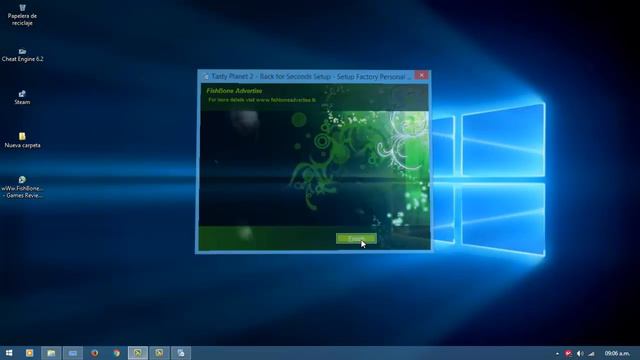Open the Papelera de reciclaje desktop icon
Image resolution: width=640 pixels, height=360 pixels.
click(x=22, y=14)
